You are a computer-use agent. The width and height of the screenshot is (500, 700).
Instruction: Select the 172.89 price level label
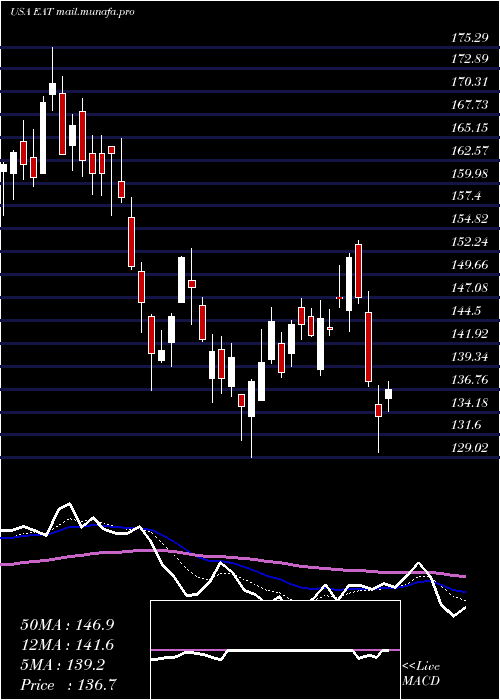tap(469, 59)
